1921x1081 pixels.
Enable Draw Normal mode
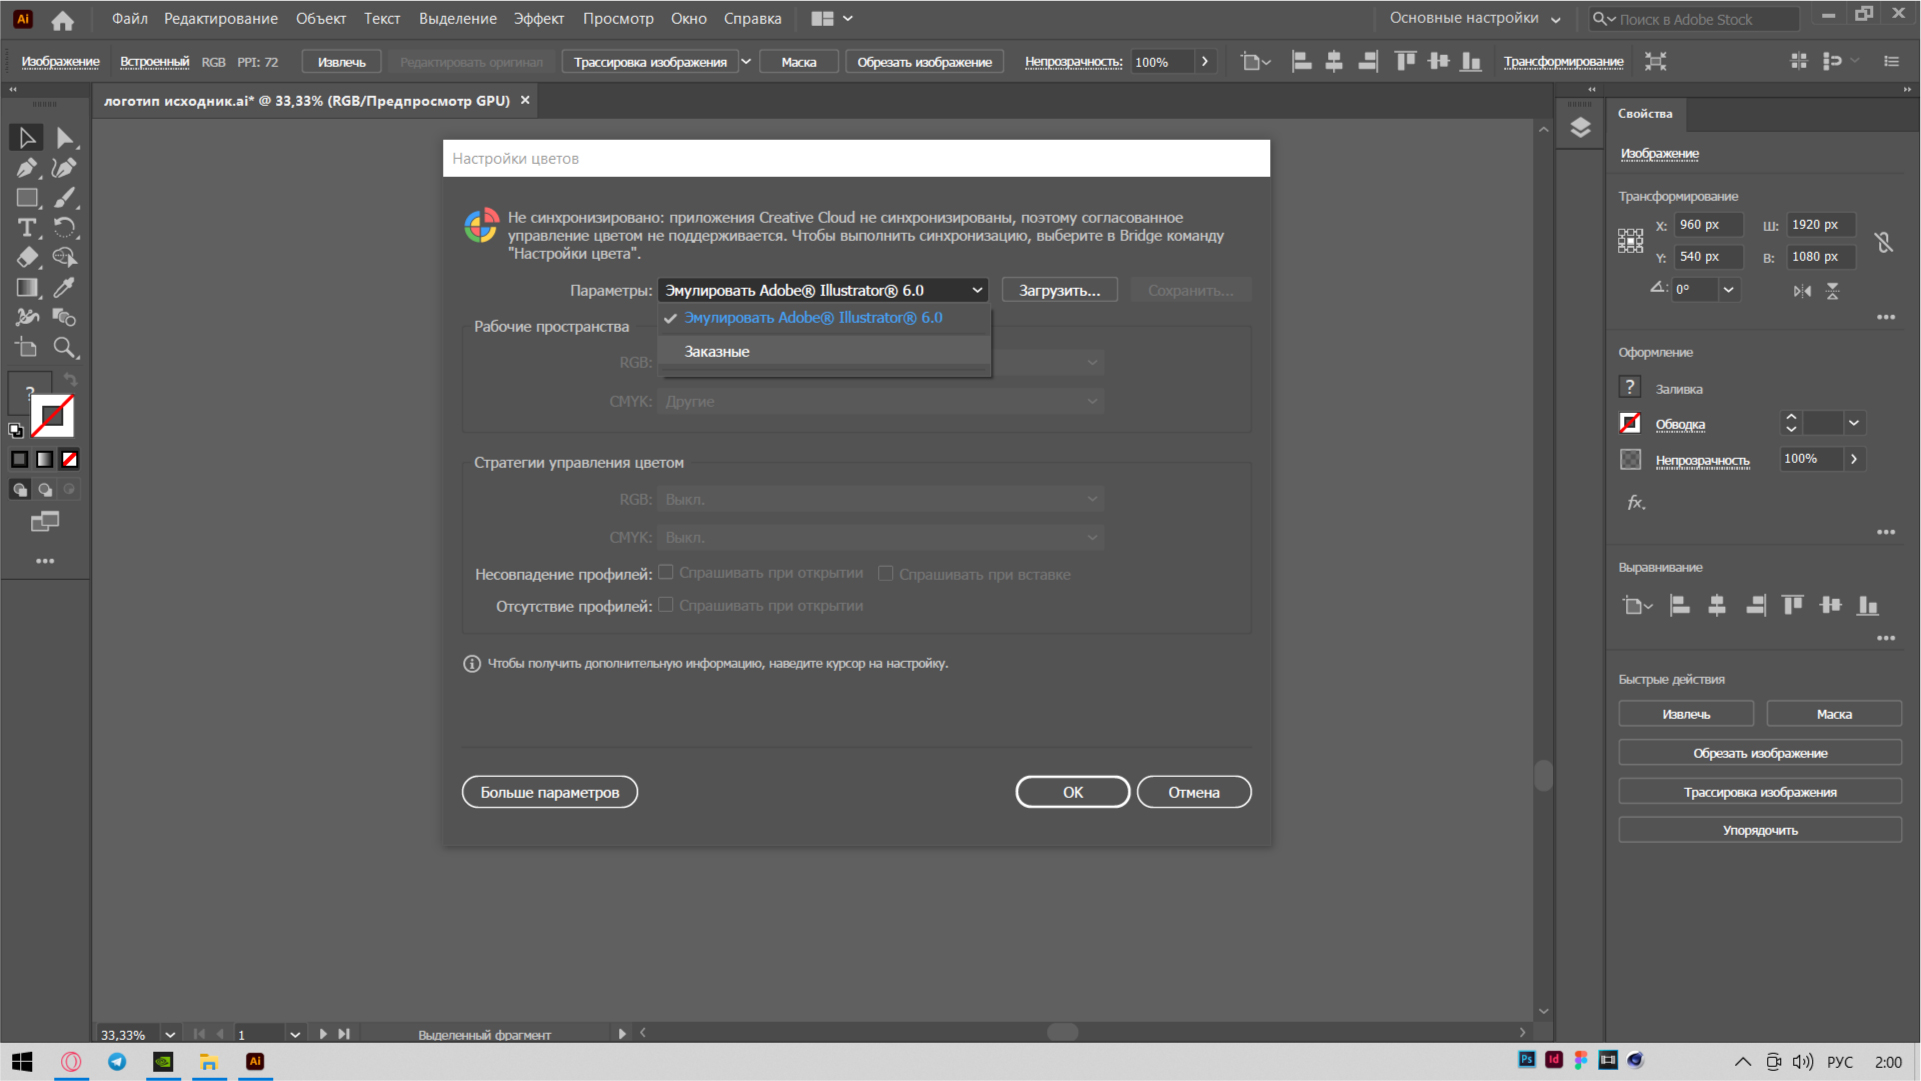coord(20,490)
